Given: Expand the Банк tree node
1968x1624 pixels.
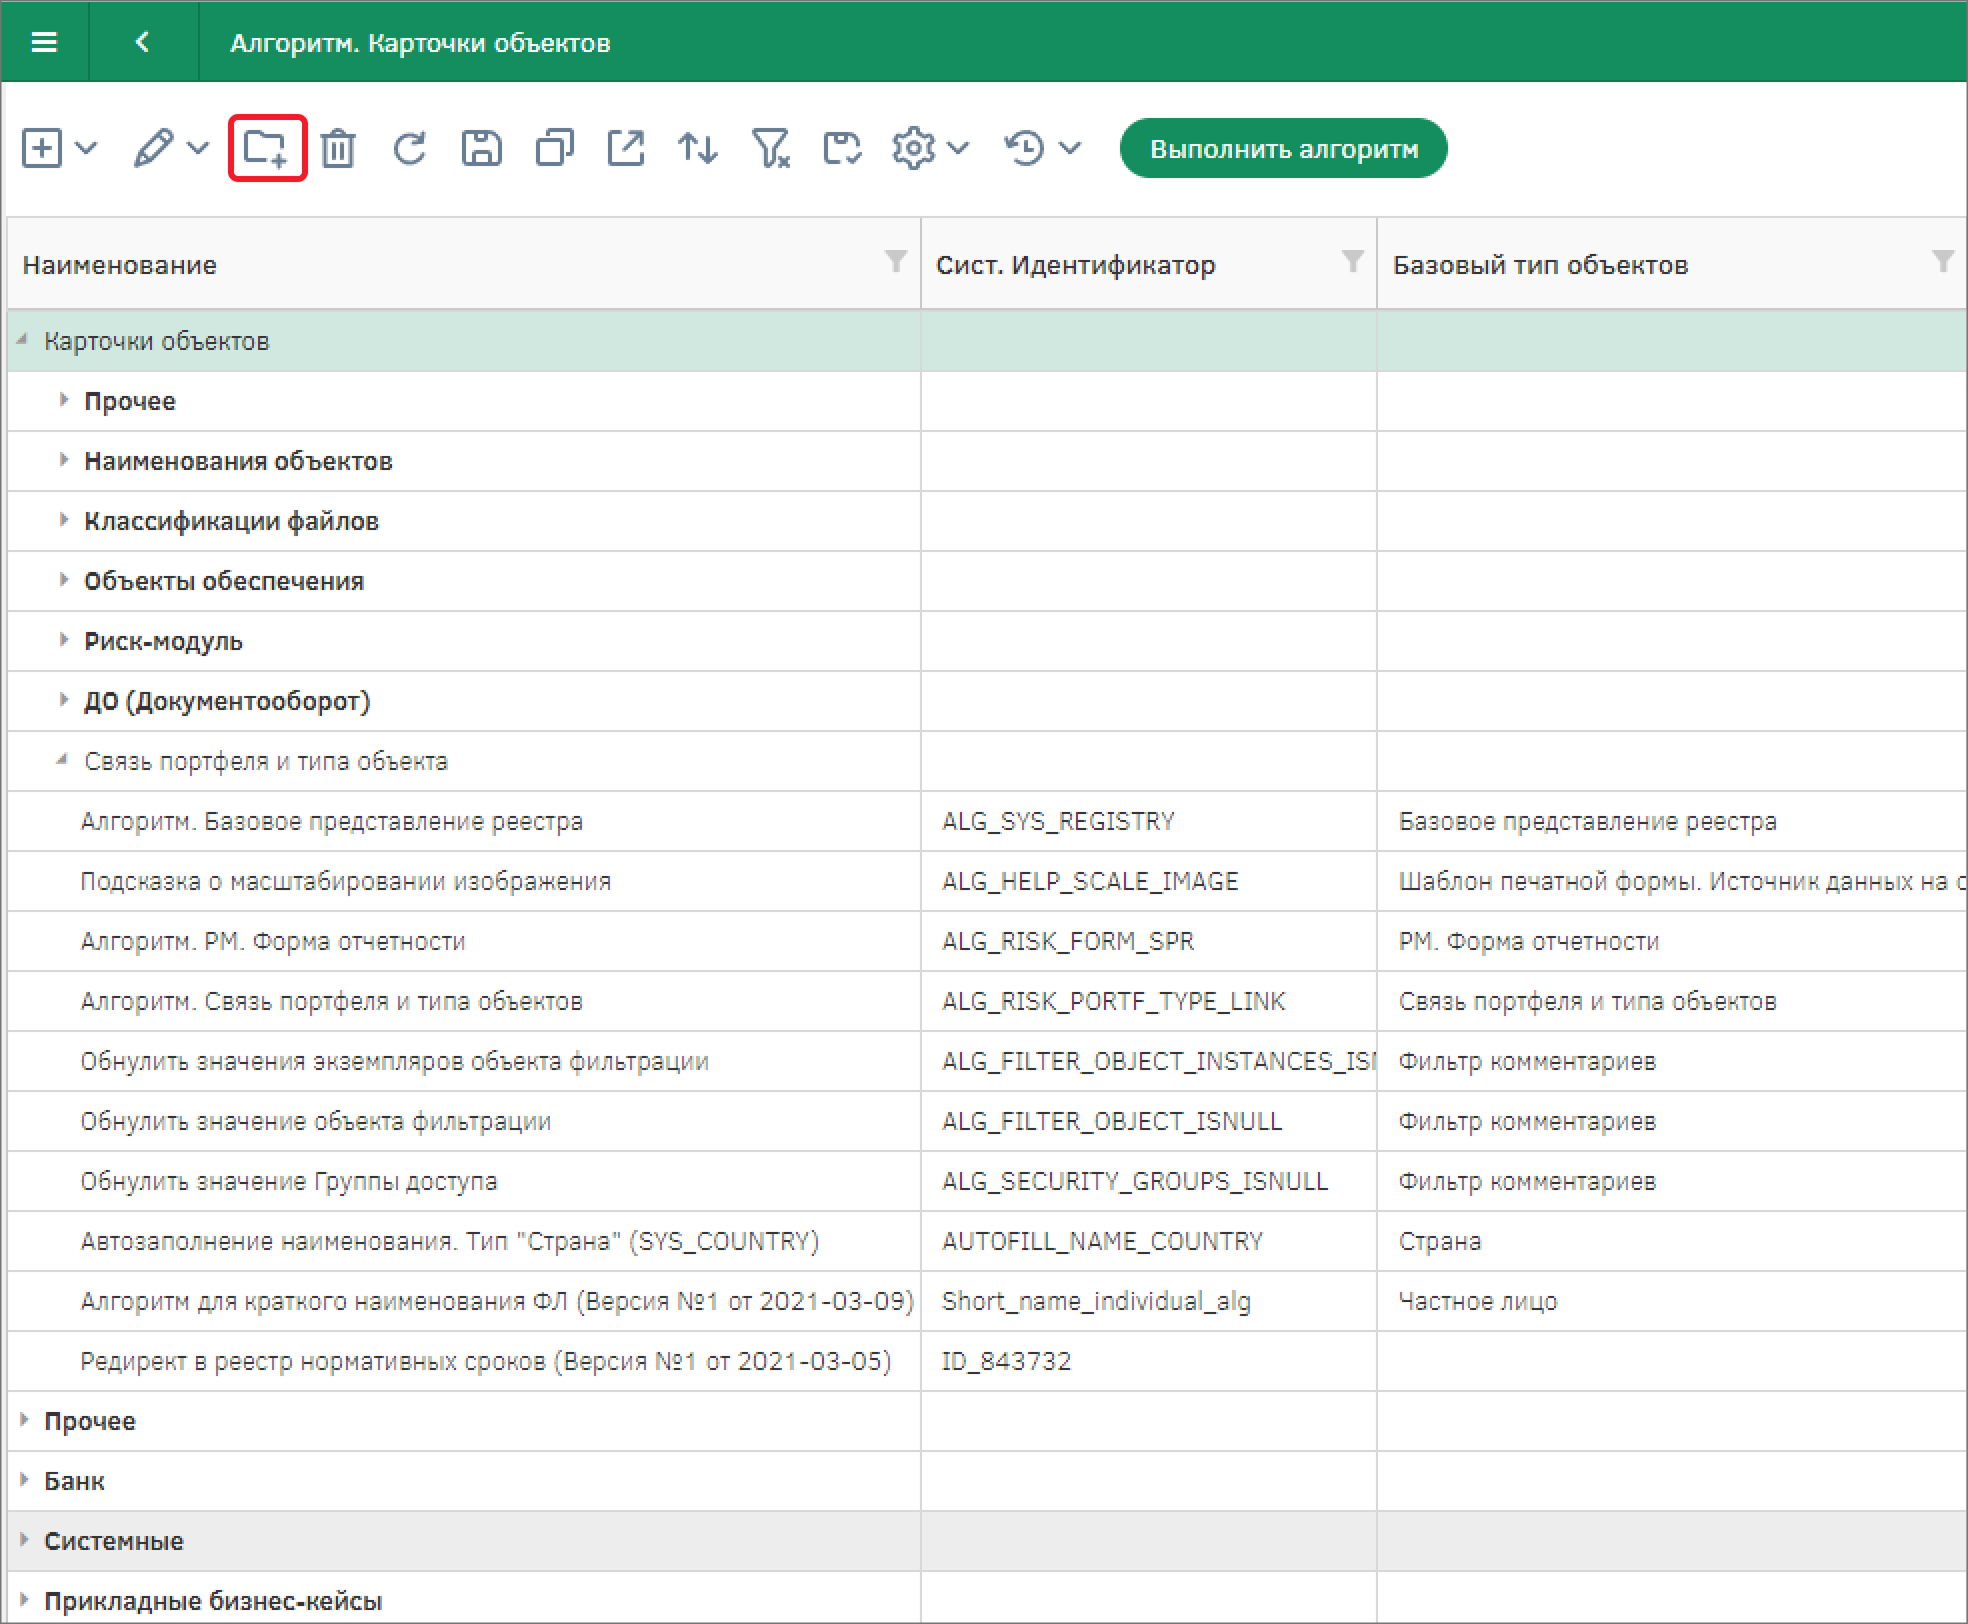Looking at the screenshot, I should tap(24, 1480).
